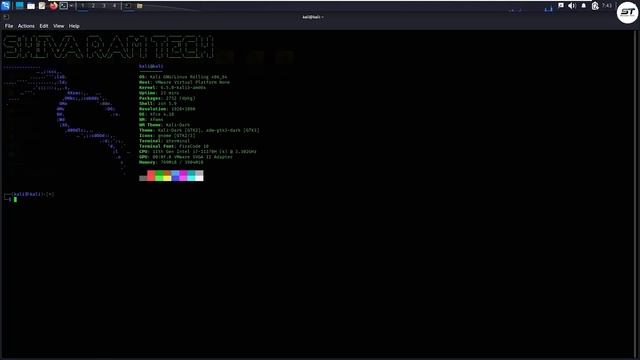Image resolution: width=640 pixels, height=360 pixels.
Task: Select the terminal window button in taskbar
Action: [x=128, y=6]
